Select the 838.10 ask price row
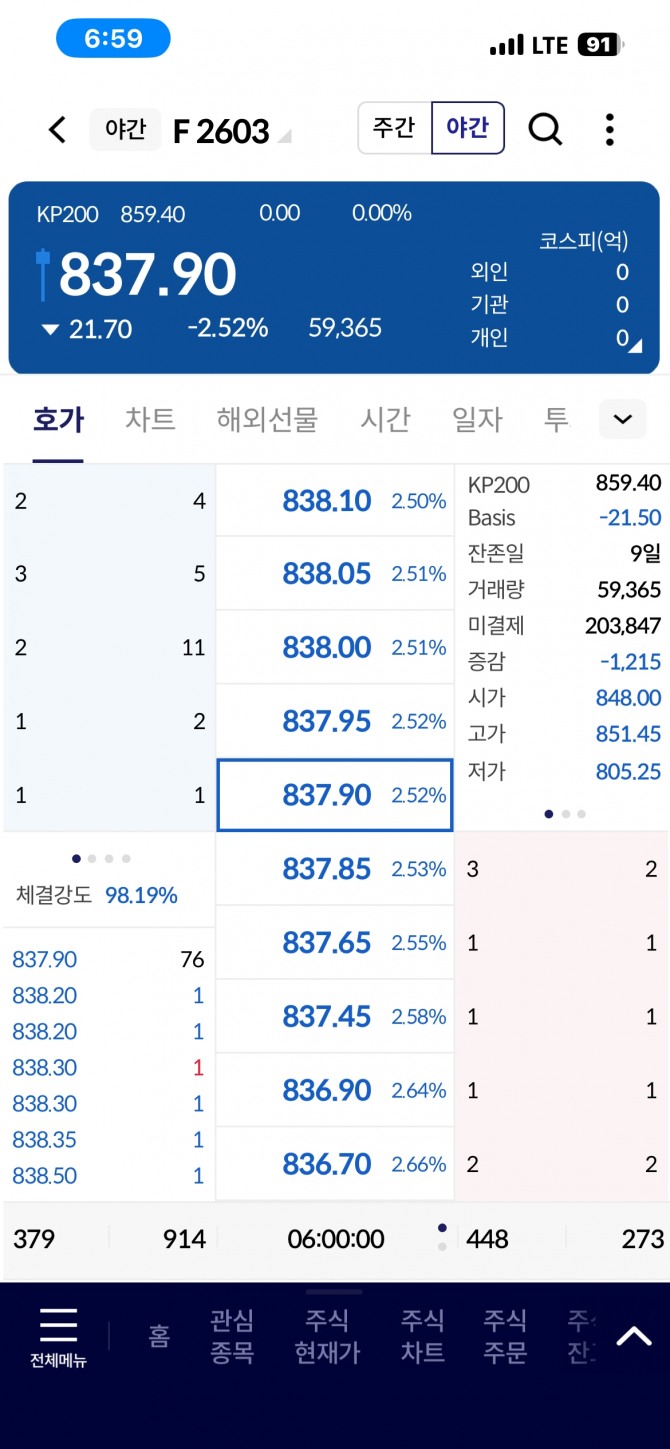 tap(335, 501)
